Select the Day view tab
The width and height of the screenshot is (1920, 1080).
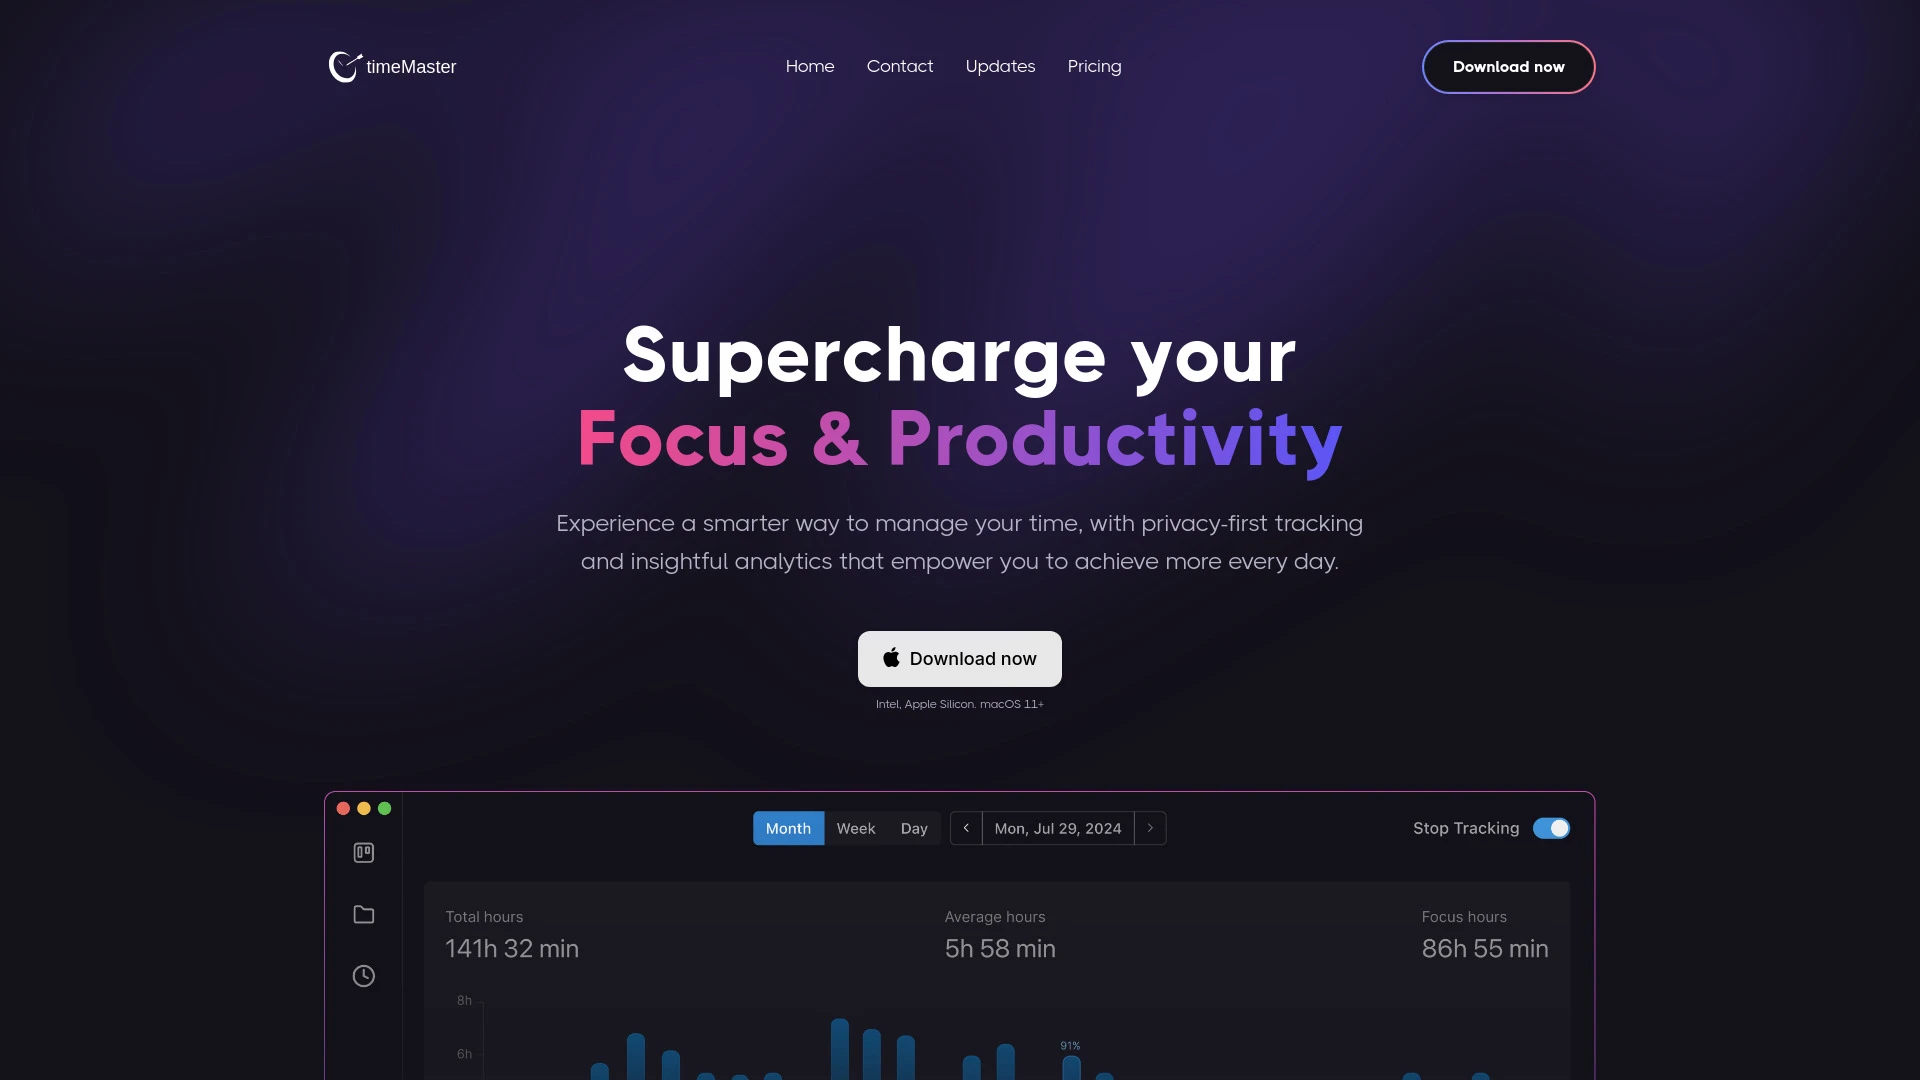(x=914, y=827)
